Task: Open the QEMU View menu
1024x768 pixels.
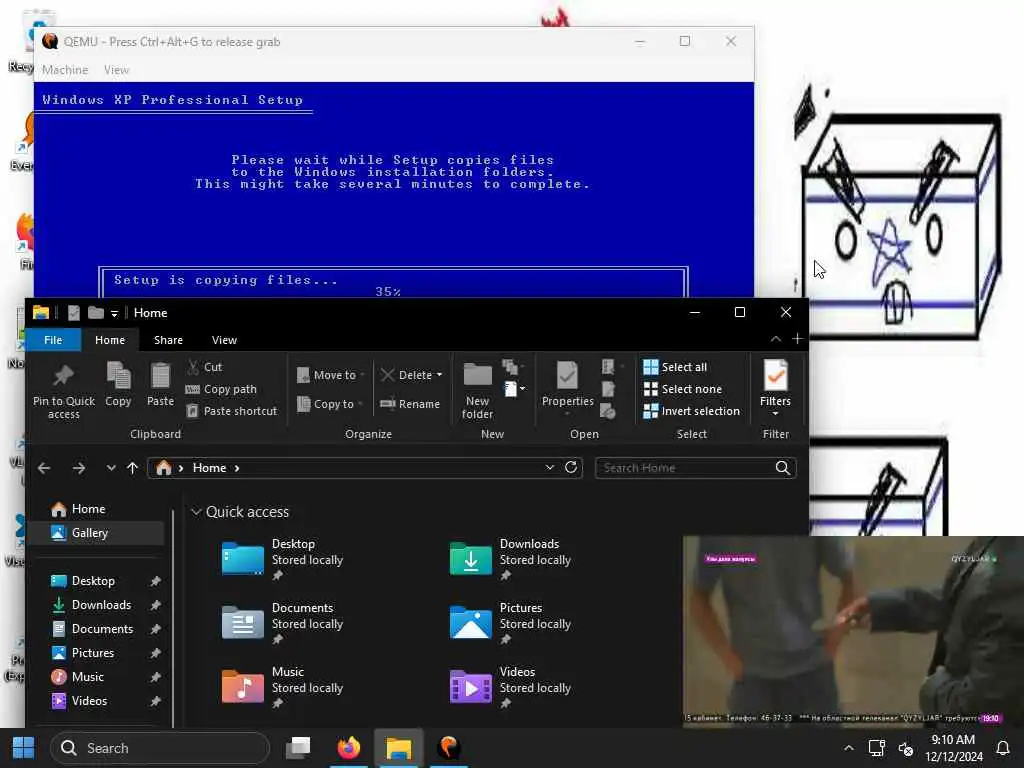Action: click(x=116, y=70)
